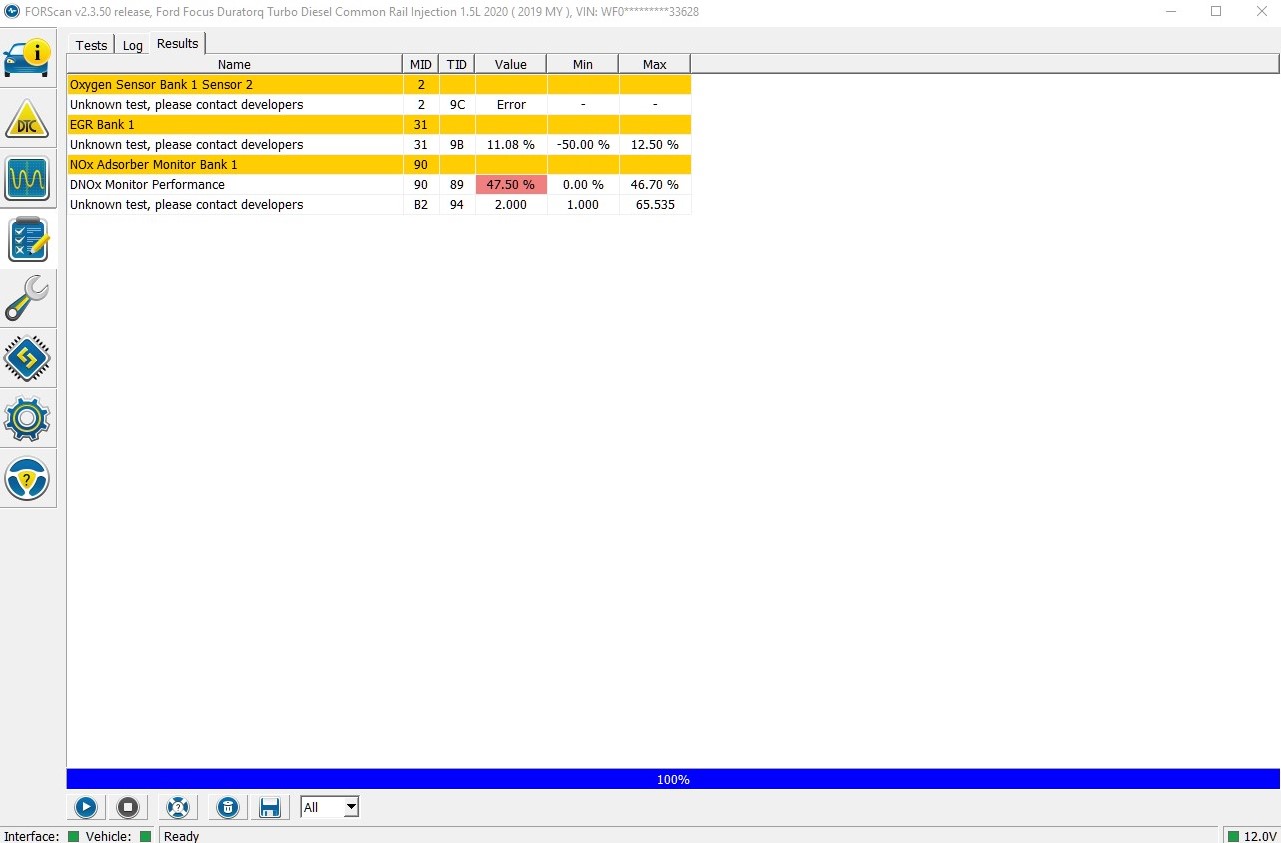Open the wrench service functions section
Viewport: 1281px width, 843px height.
pyautogui.click(x=27, y=298)
